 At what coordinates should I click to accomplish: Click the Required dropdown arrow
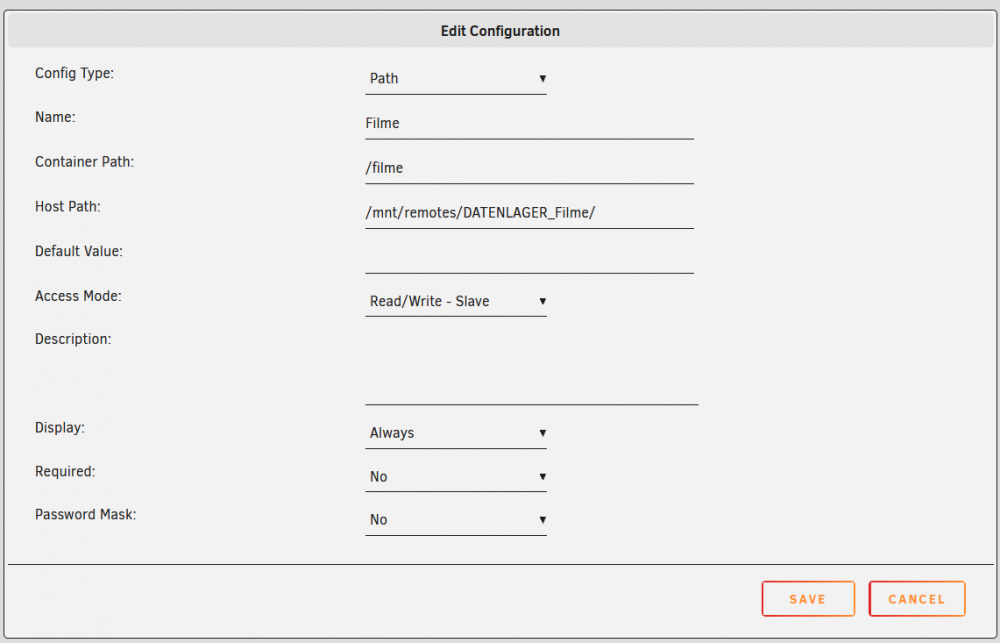[542, 476]
